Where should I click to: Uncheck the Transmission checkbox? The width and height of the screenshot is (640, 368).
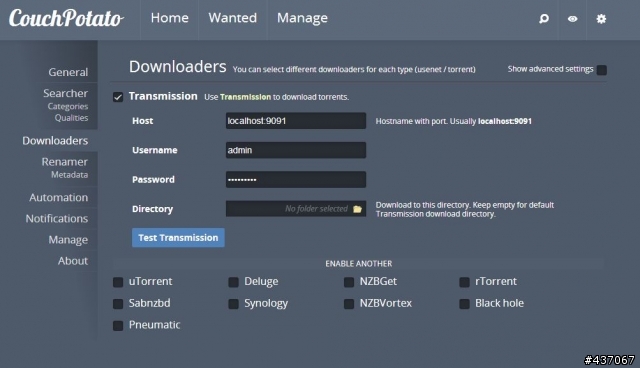click(x=118, y=97)
